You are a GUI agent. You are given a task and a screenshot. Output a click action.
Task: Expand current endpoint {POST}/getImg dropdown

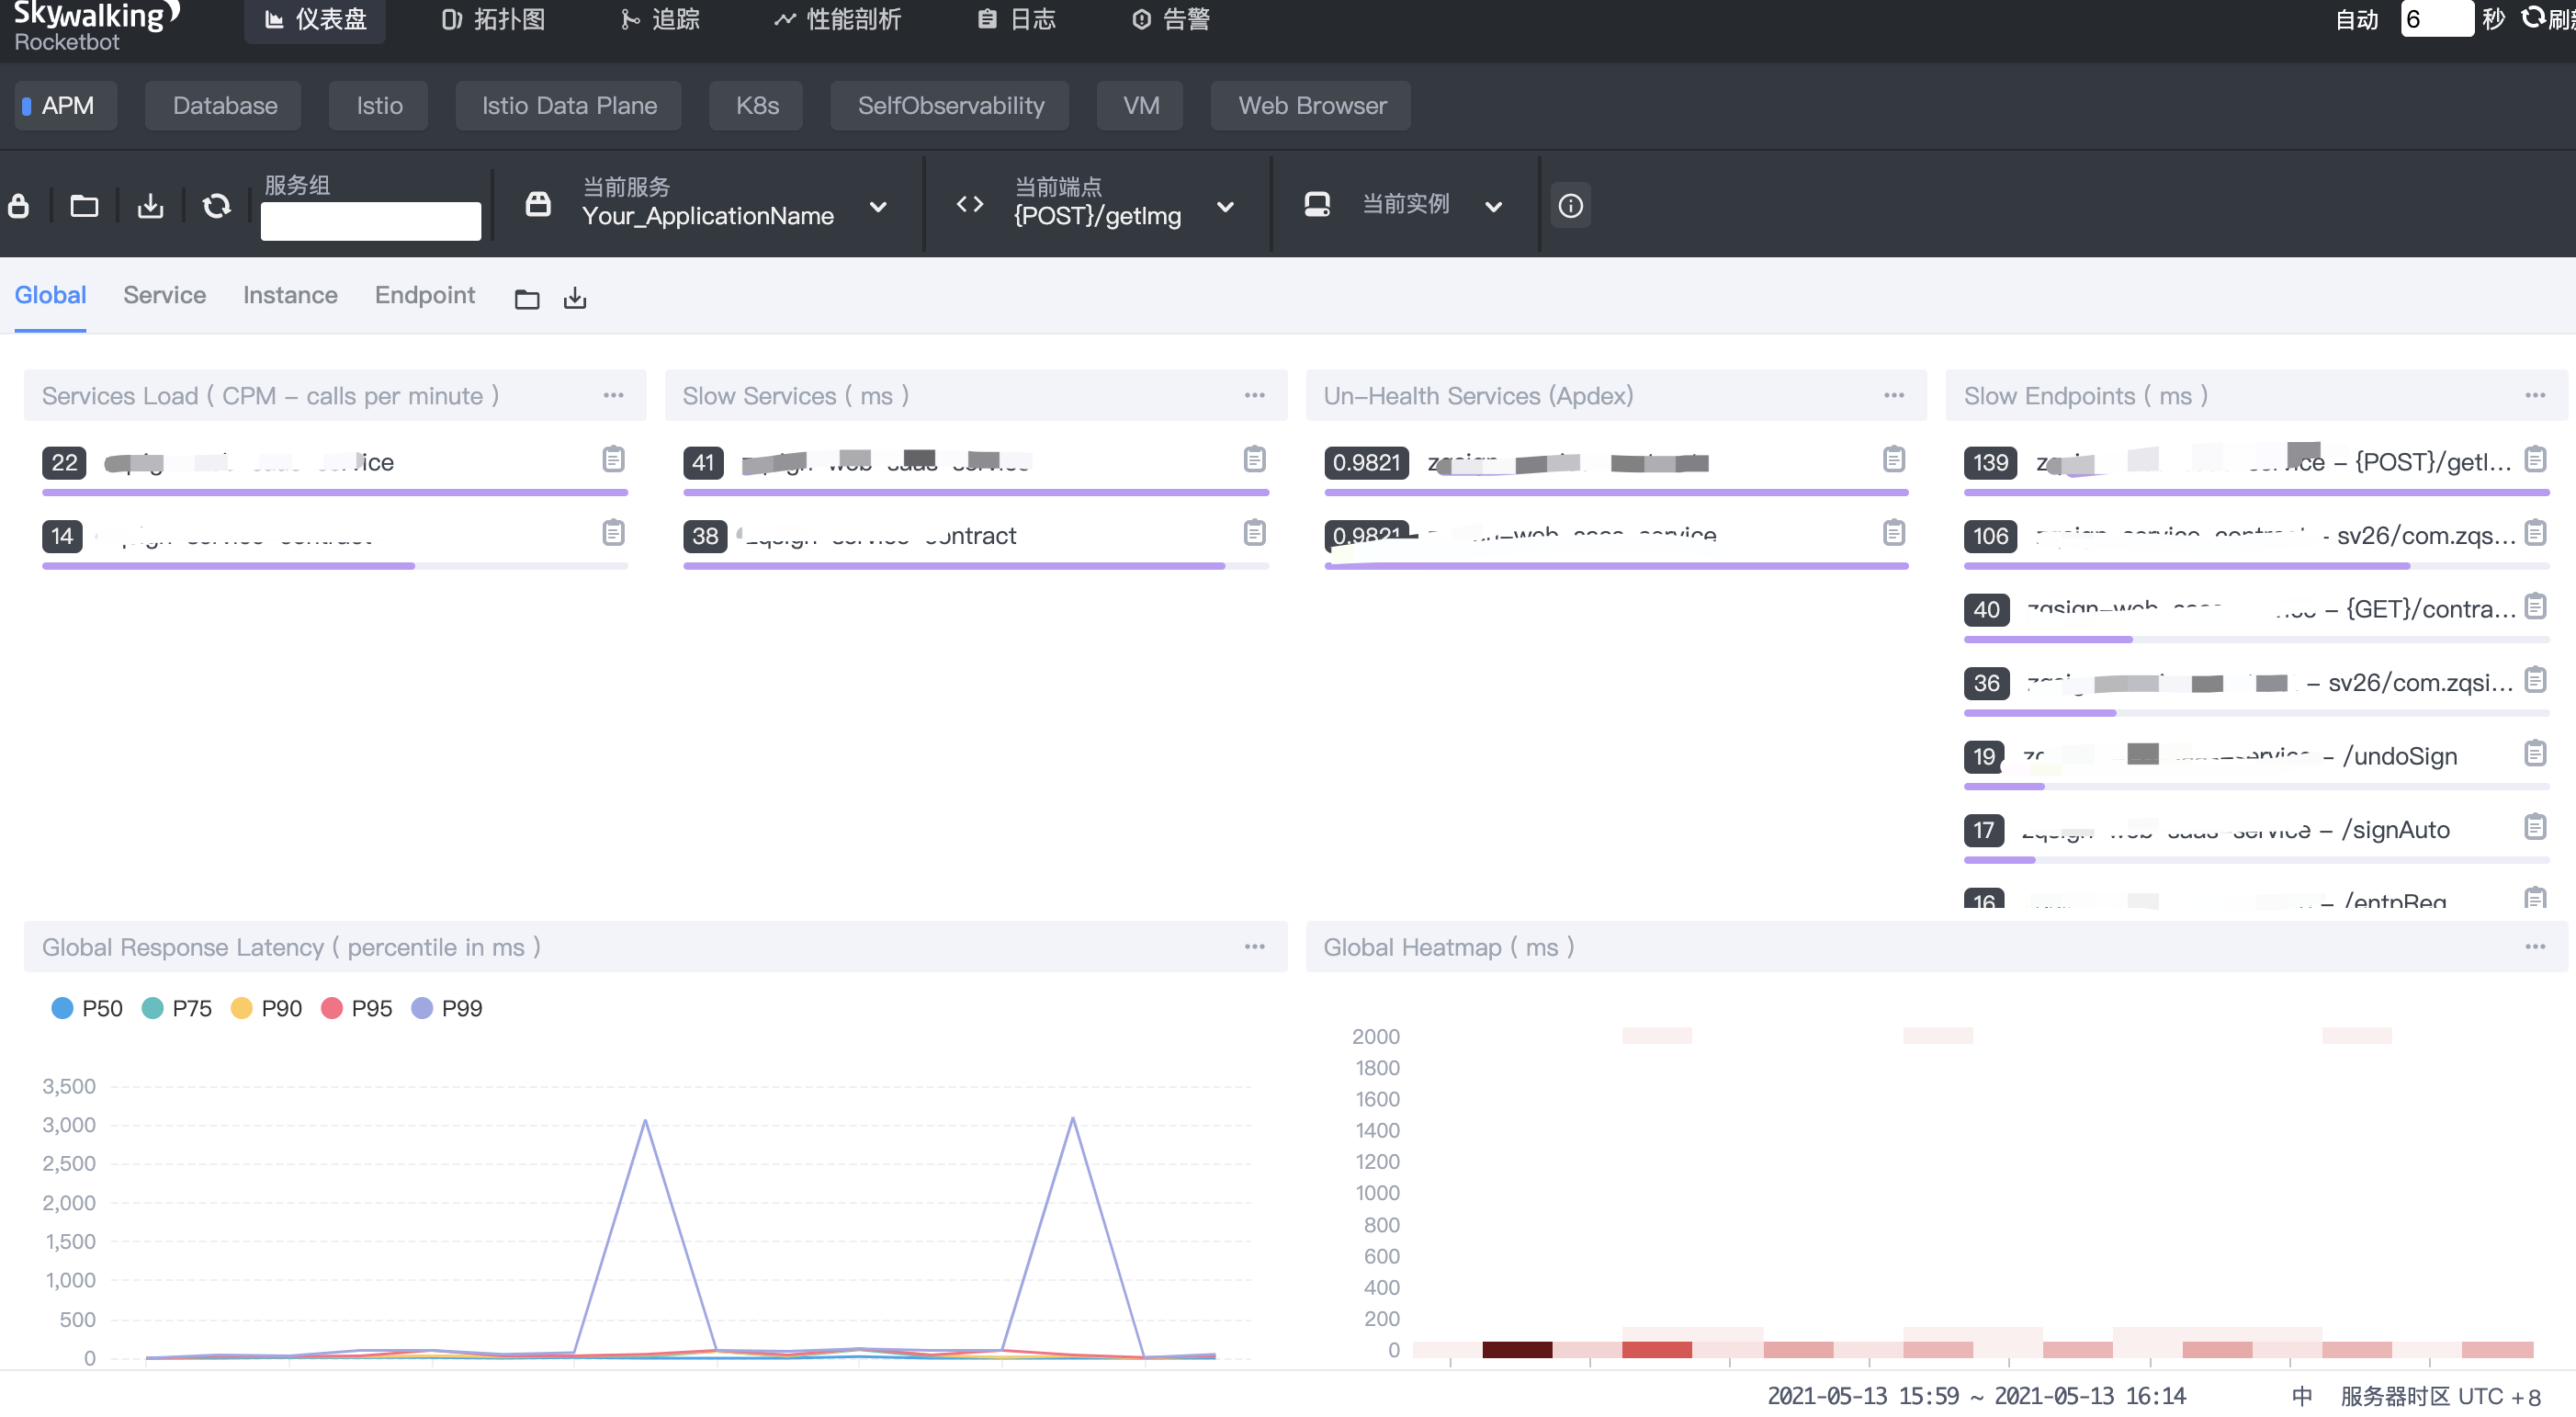(1225, 207)
